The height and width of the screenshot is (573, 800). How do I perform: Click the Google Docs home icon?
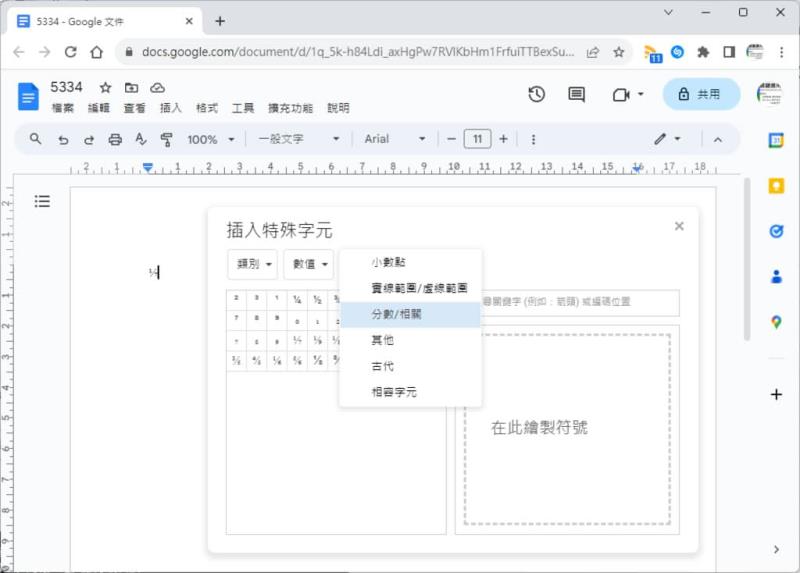(28, 96)
